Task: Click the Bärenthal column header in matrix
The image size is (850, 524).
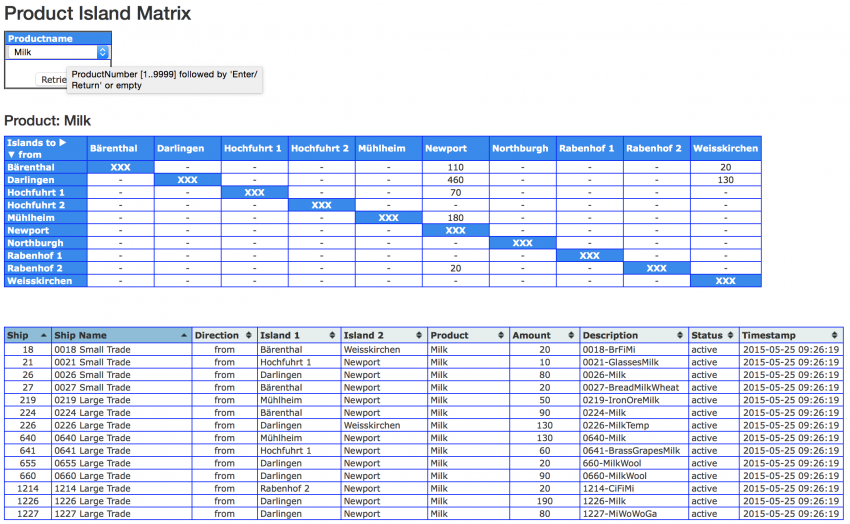Action: click(120, 148)
